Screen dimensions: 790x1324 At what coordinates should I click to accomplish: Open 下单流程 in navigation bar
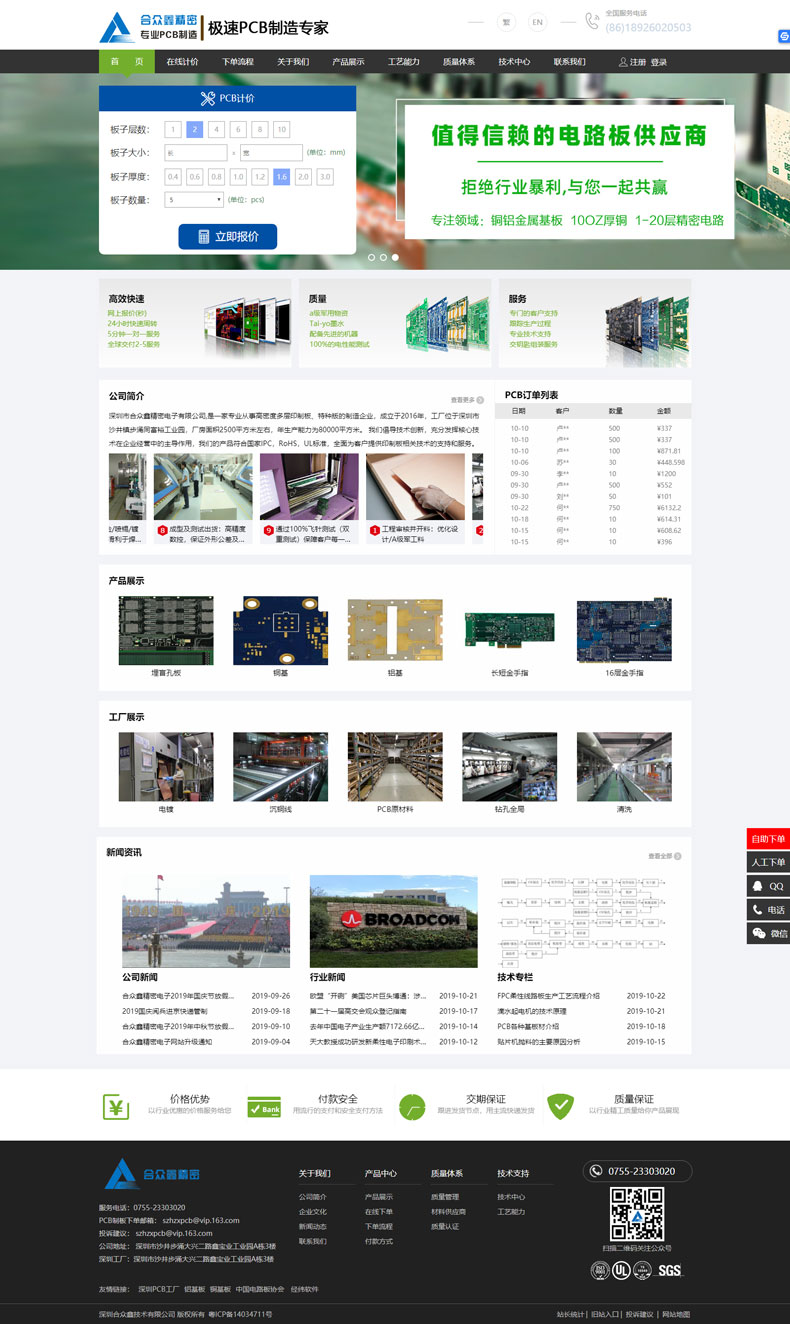tap(238, 61)
